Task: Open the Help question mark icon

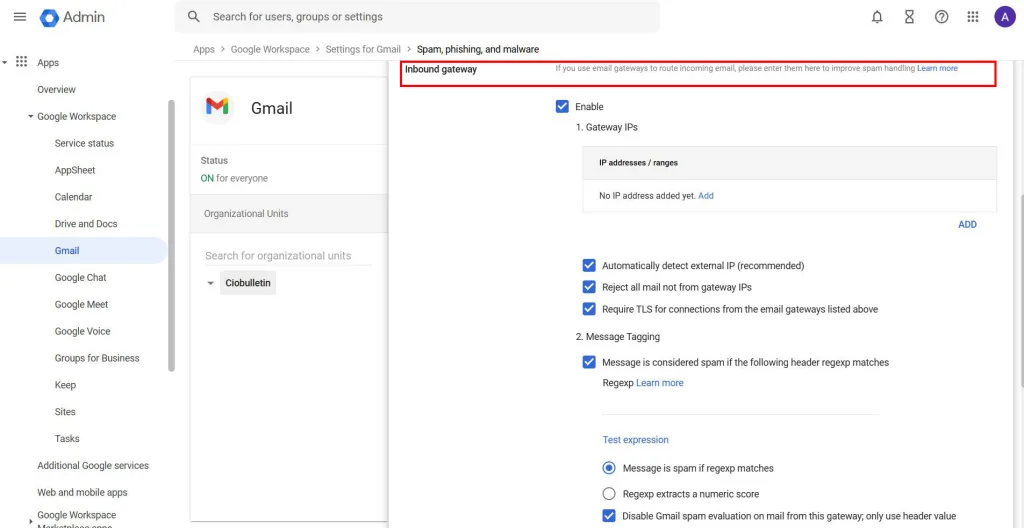Action: click(941, 17)
